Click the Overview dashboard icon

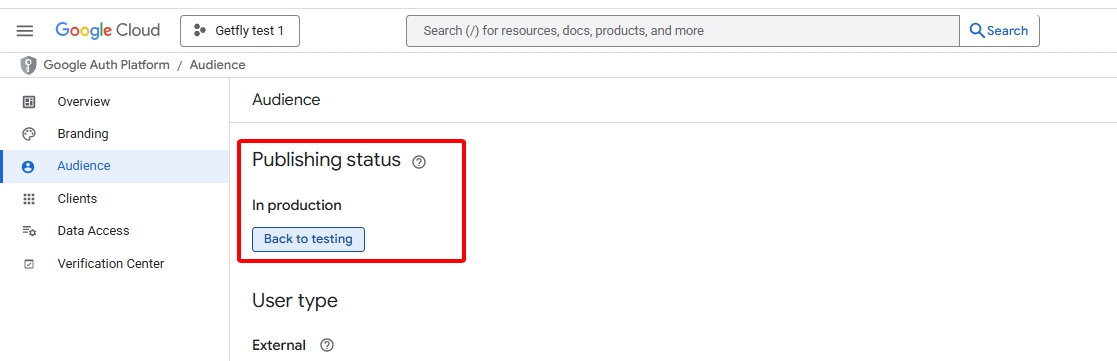point(28,102)
